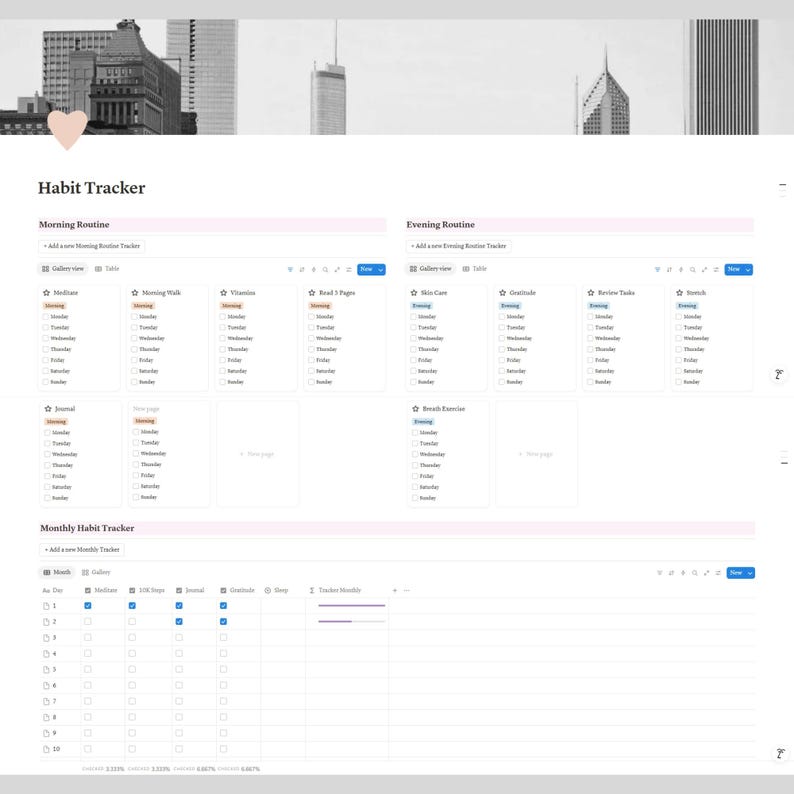Open page icon for Day 1 row

46,606
